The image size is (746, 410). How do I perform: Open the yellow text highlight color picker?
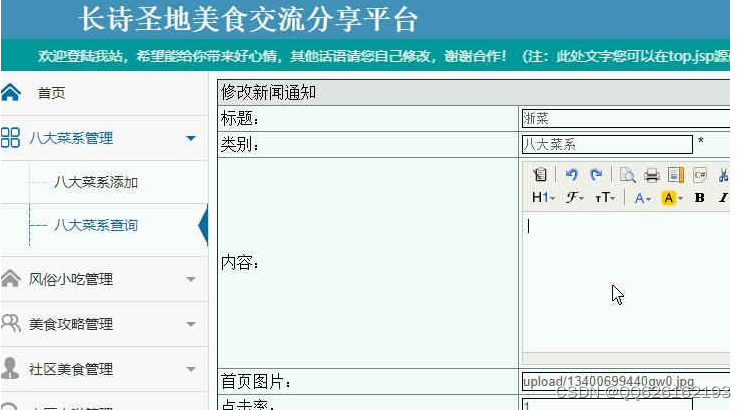[x=672, y=198]
